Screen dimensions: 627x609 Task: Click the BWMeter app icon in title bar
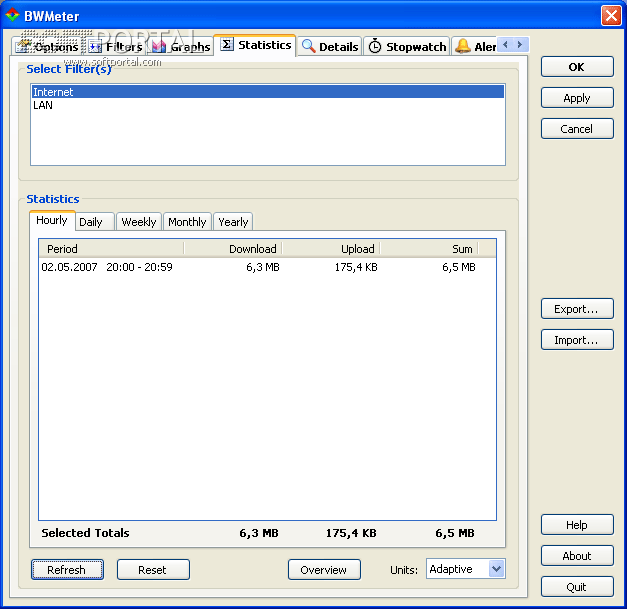click(x=12, y=15)
